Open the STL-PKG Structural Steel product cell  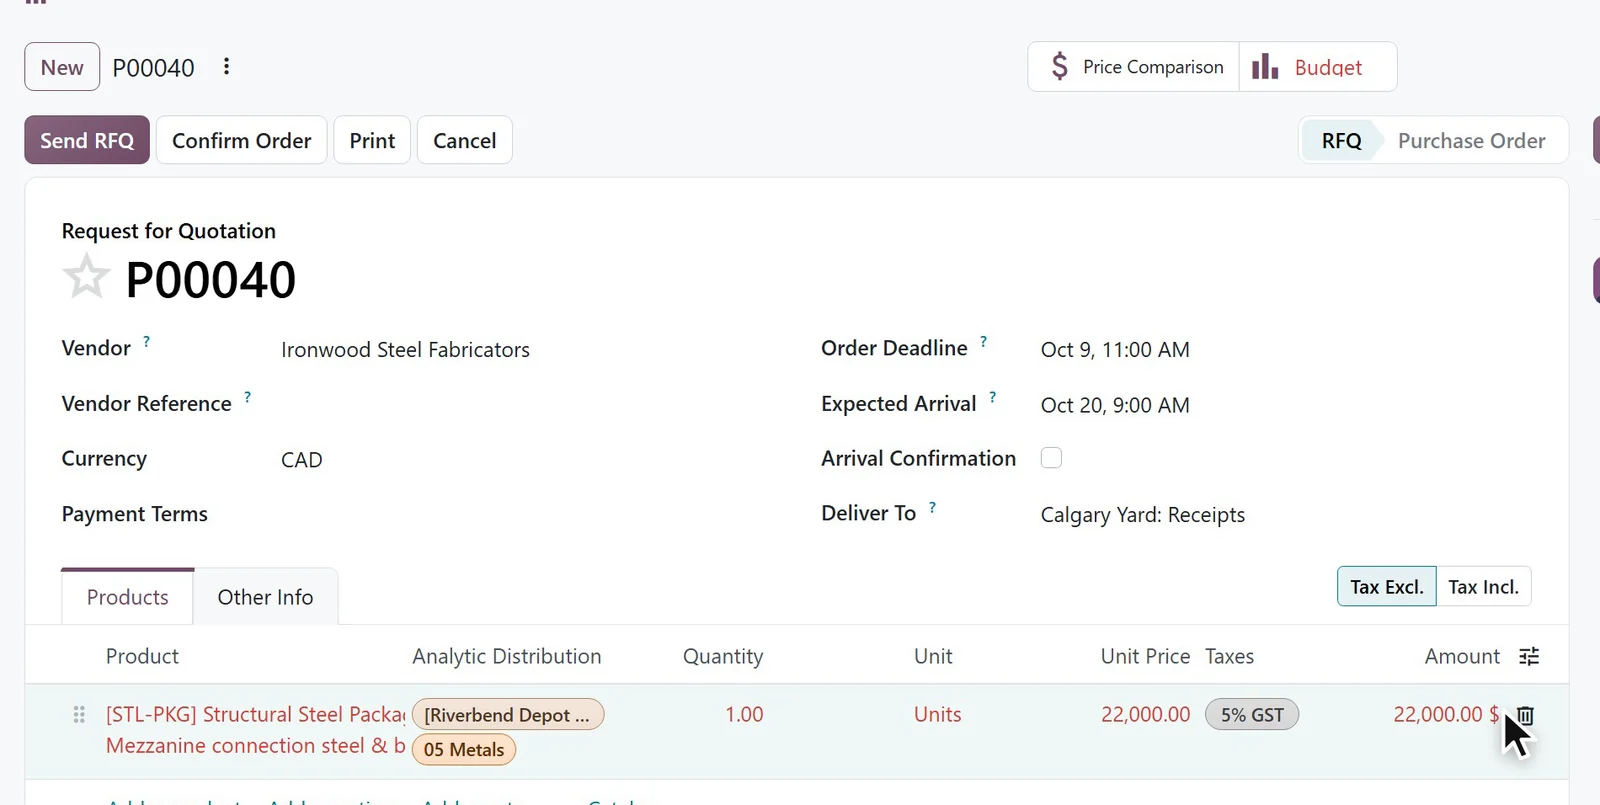[x=256, y=730]
